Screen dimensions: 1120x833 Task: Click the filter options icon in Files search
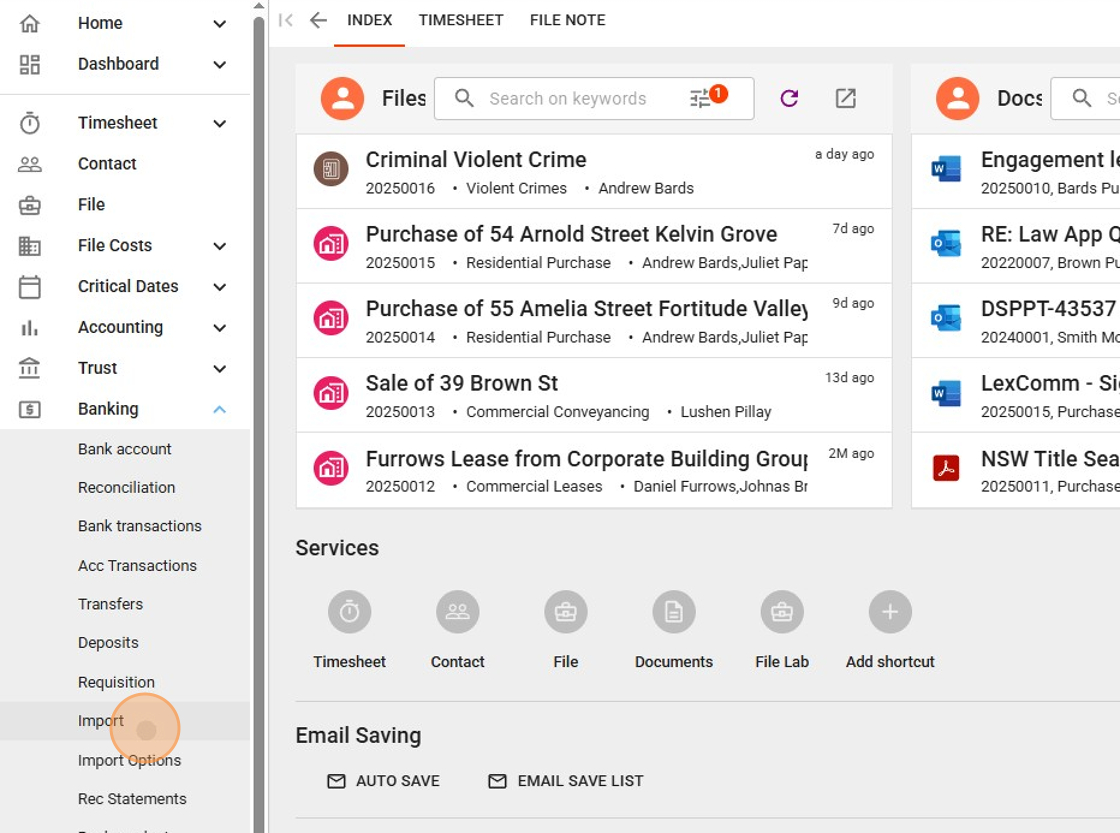[x=702, y=98]
